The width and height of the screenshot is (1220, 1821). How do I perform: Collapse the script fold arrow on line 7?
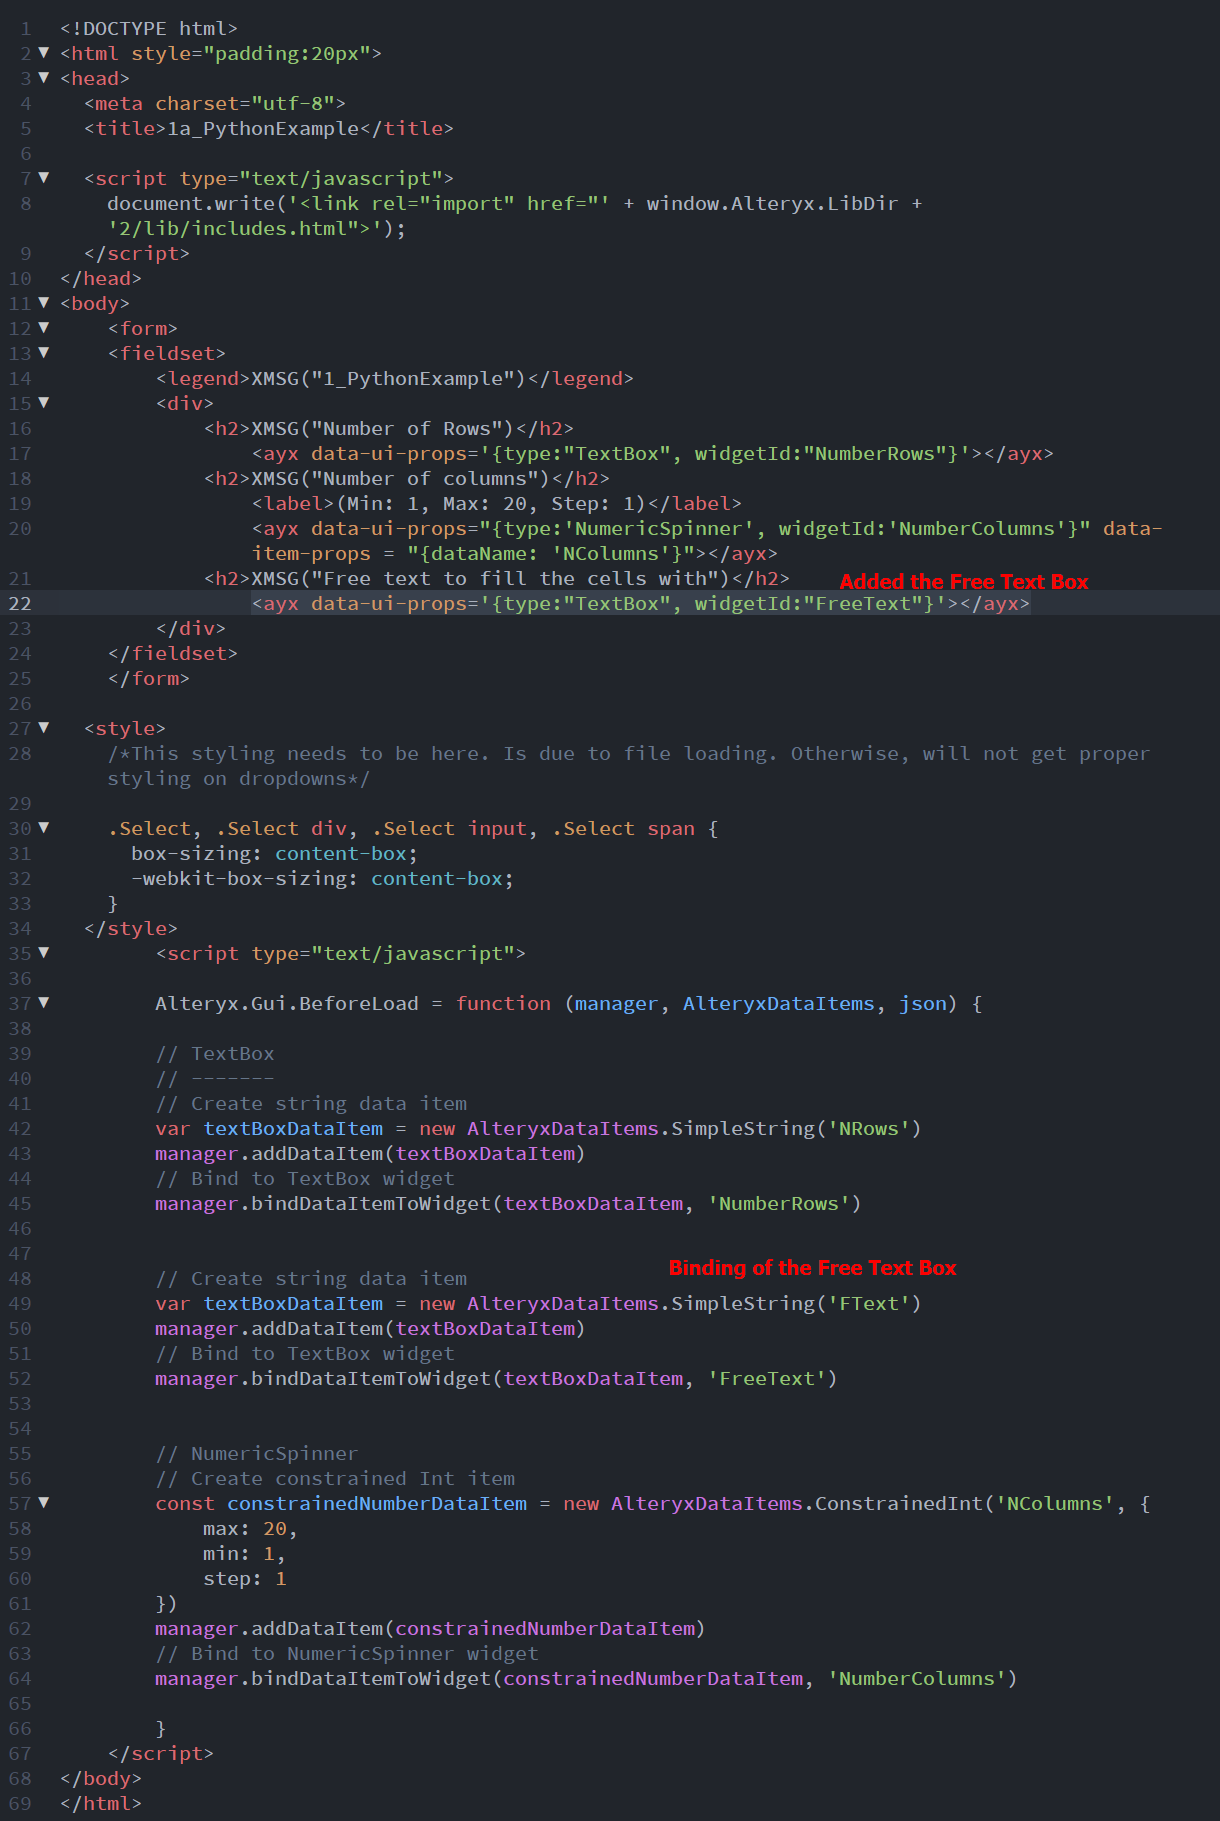43,177
